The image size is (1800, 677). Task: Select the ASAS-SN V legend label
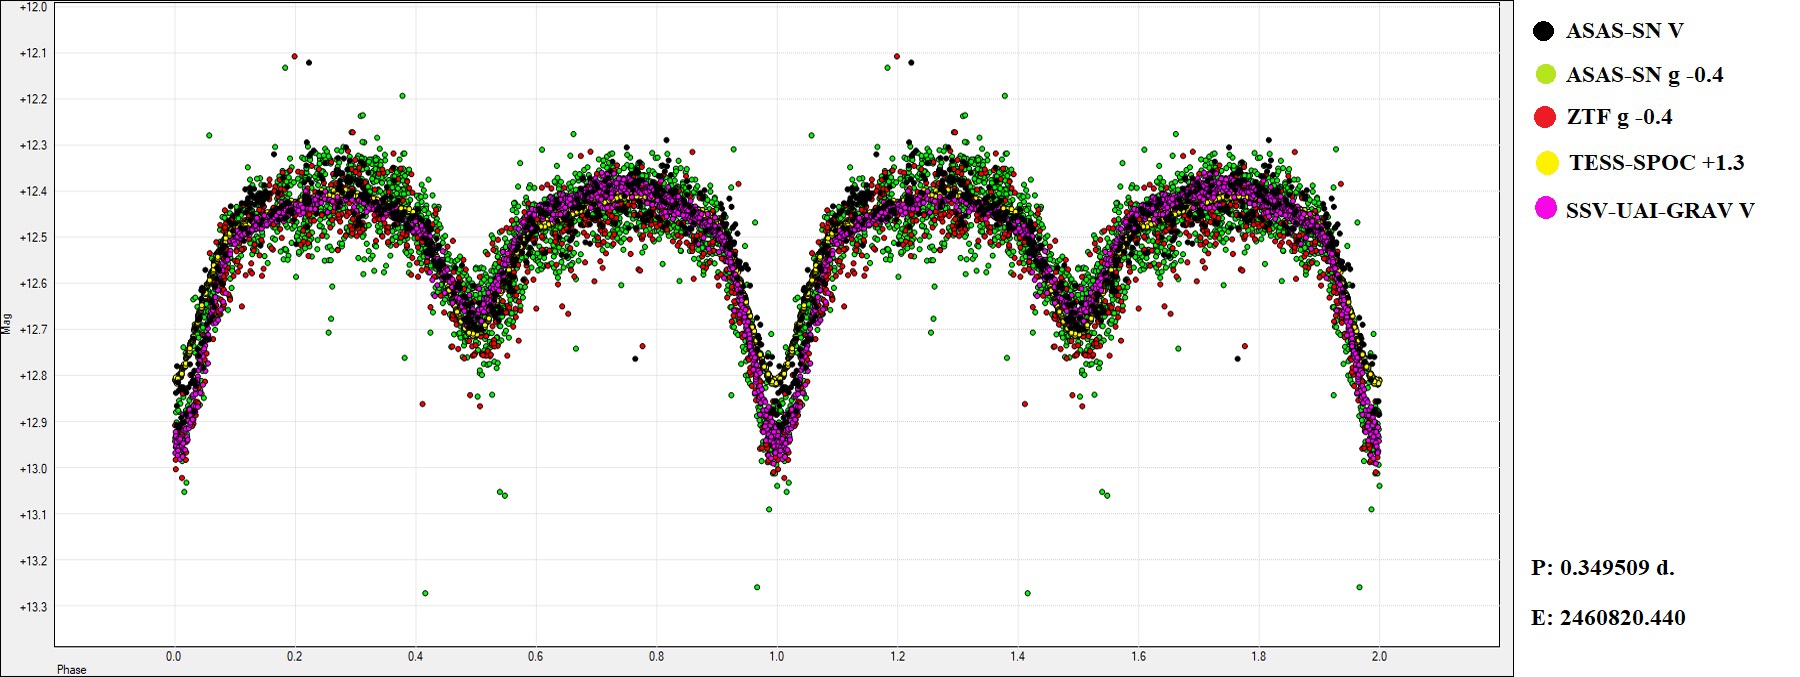coord(1624,31)
